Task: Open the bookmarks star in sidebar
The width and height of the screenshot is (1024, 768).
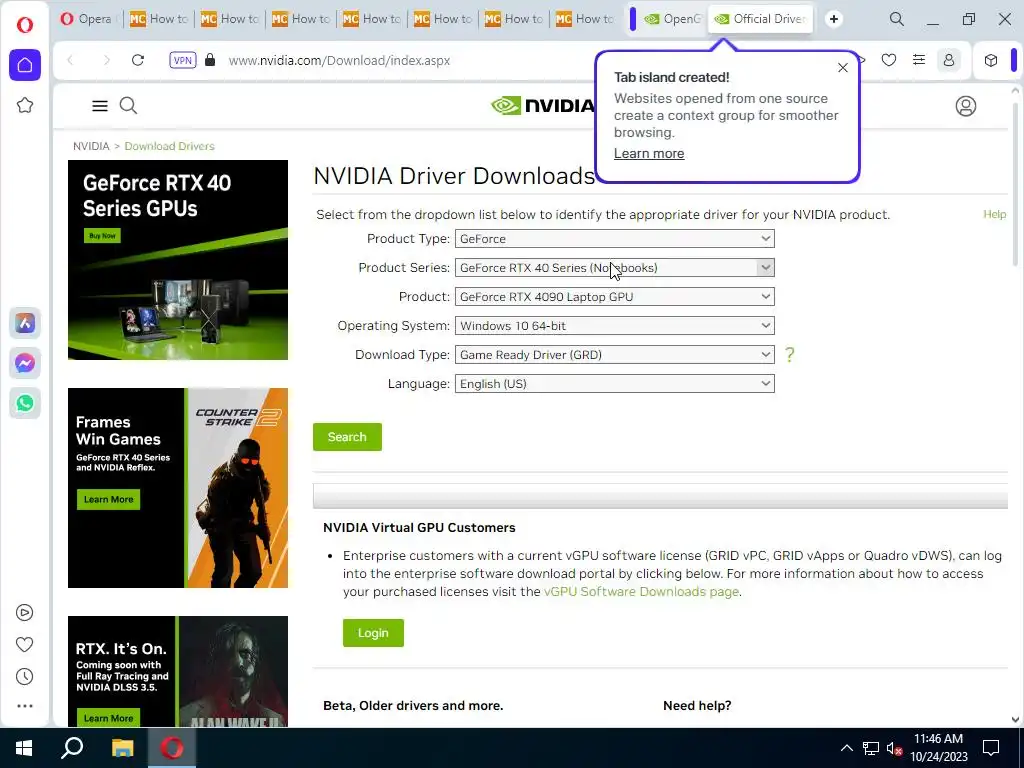Action: [x=25, y=105]
